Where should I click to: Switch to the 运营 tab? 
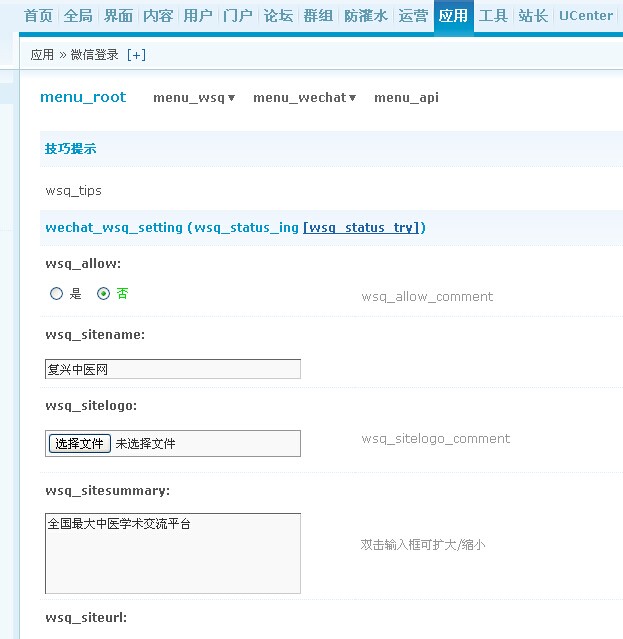pos(413,16)
